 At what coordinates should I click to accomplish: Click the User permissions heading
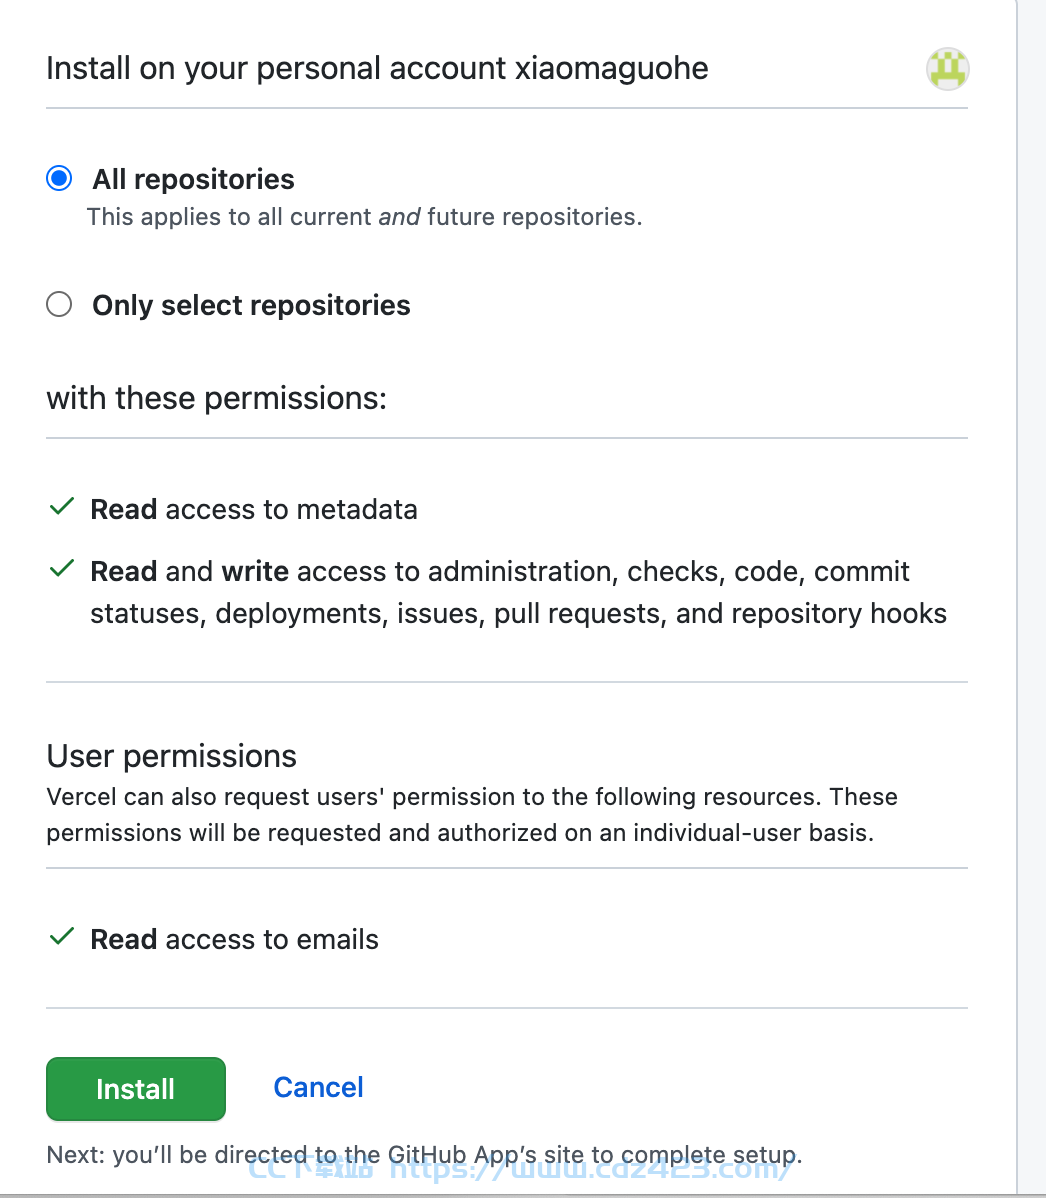pyautogui.click(x=171, y=756)
